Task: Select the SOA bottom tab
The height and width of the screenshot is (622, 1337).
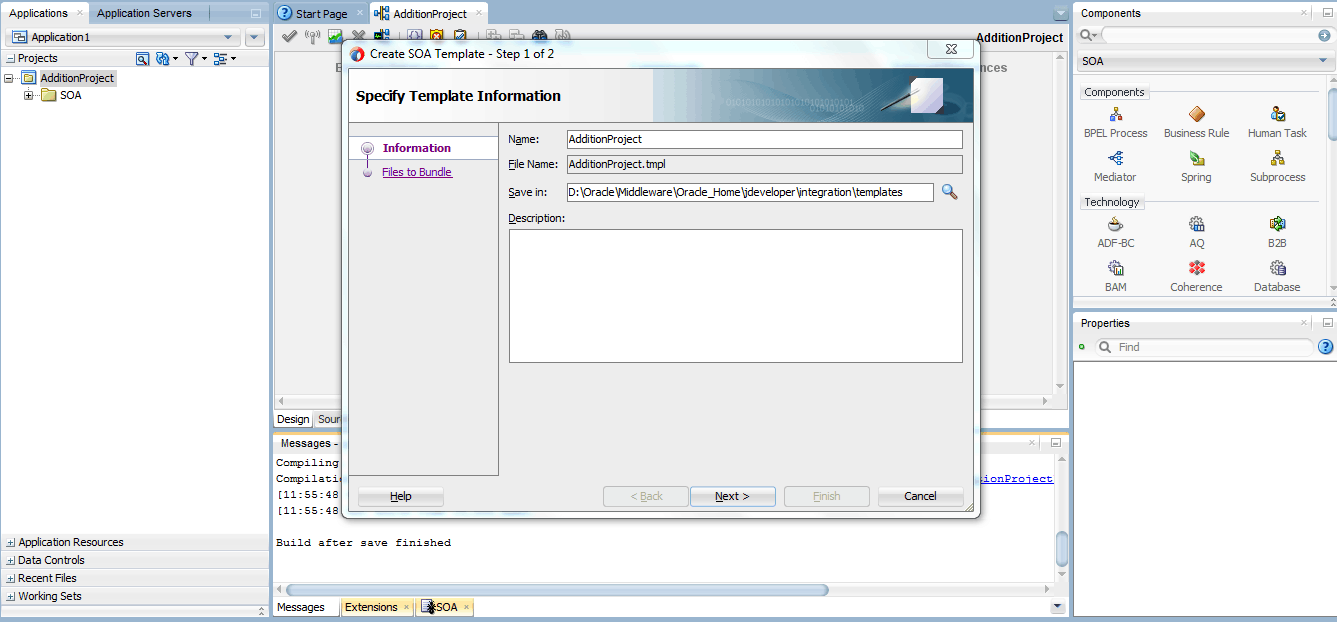Action: pyautogui.click(x=446, y=607)
